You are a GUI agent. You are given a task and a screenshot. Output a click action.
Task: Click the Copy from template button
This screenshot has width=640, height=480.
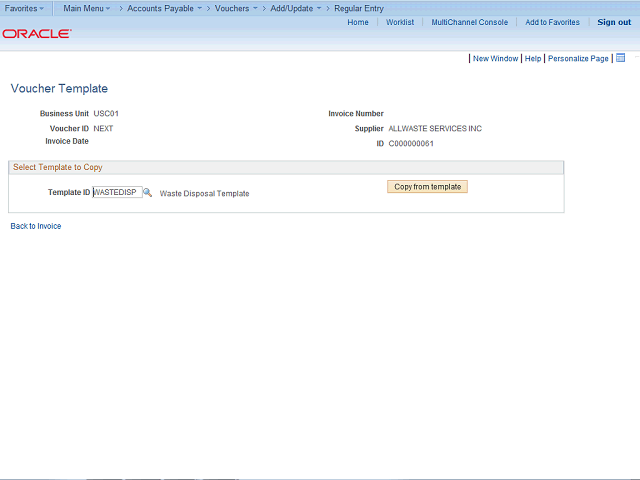tap(427, 187)
